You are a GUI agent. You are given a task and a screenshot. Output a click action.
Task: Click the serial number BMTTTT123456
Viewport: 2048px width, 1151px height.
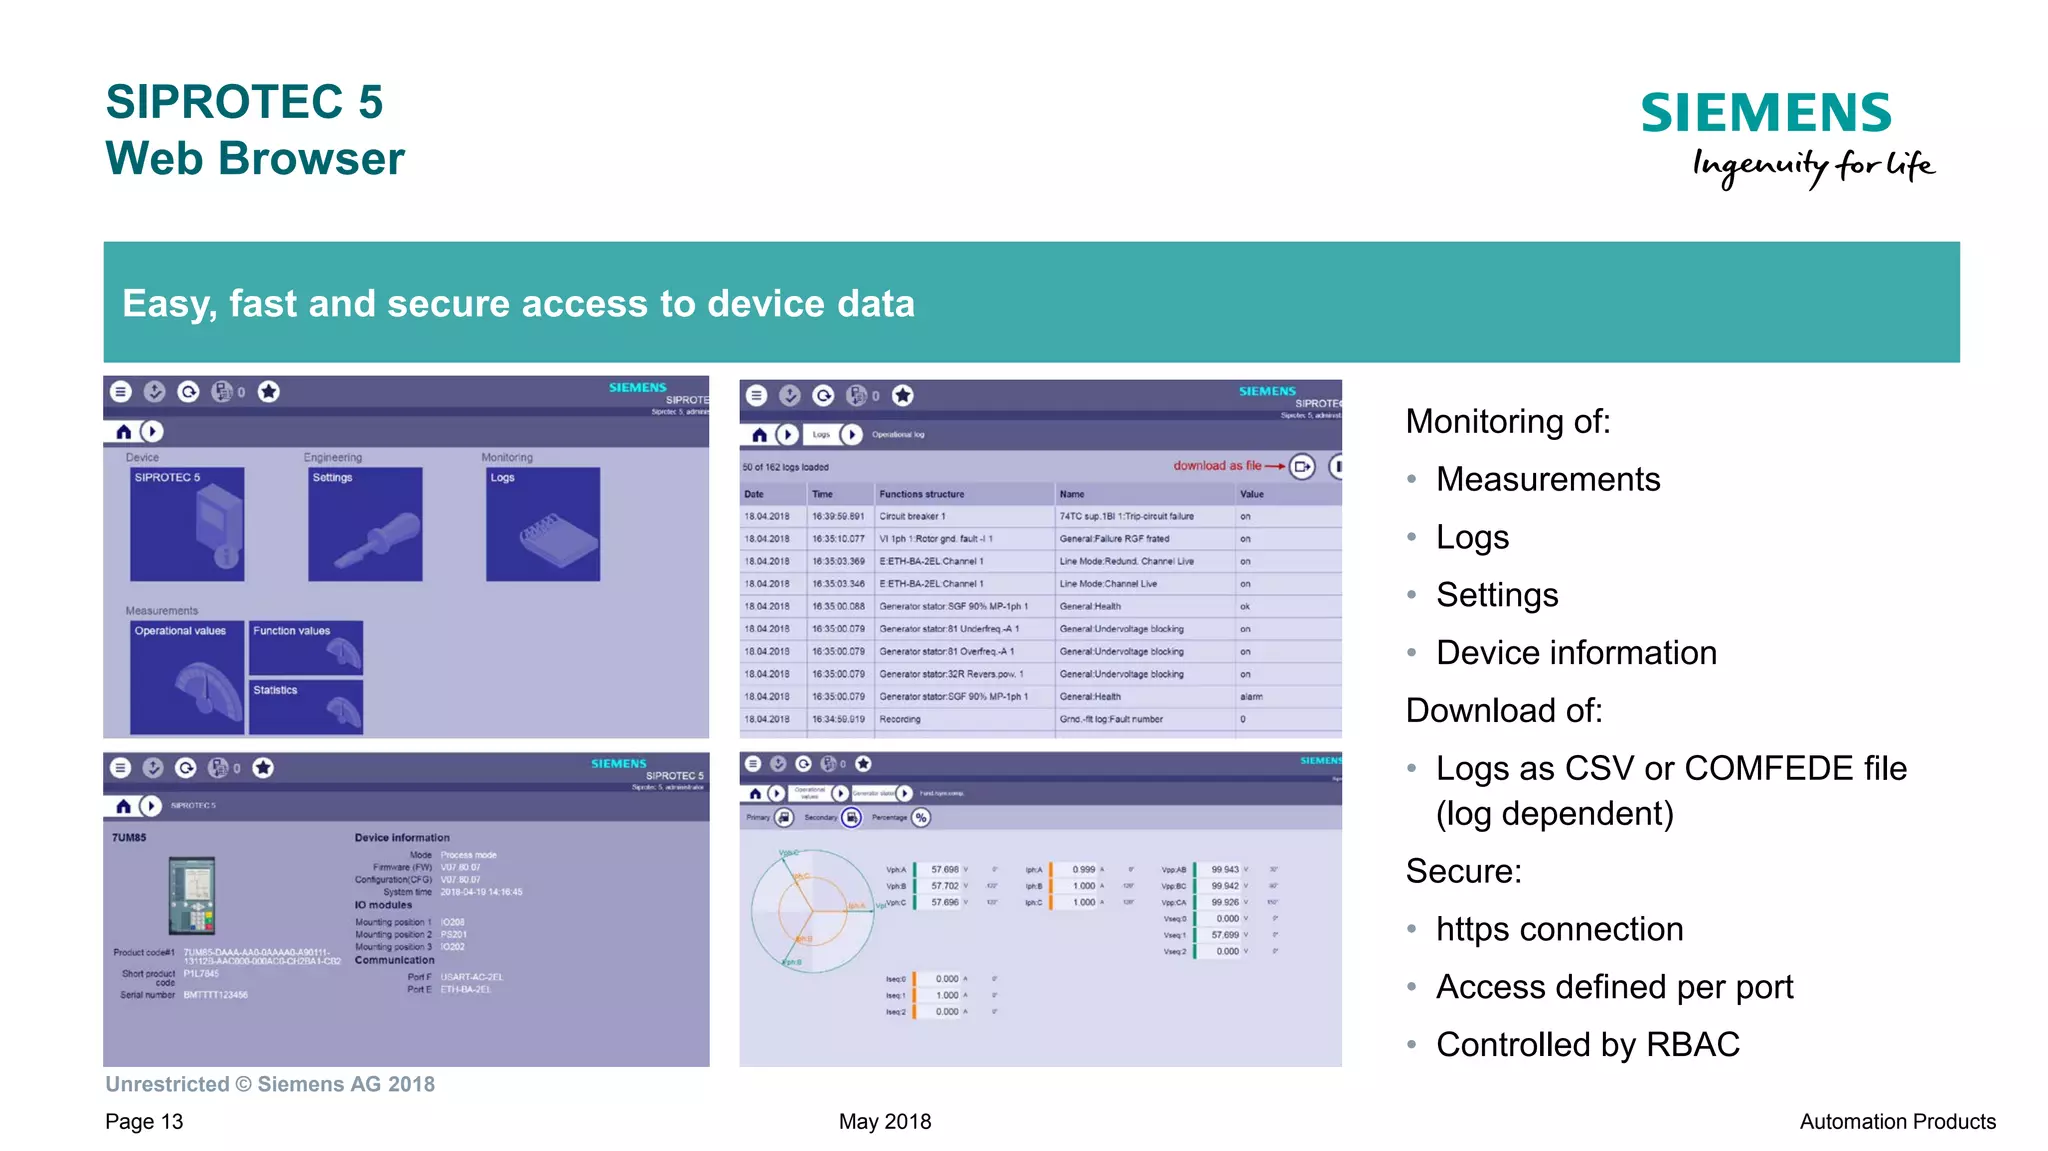(215, 995)
